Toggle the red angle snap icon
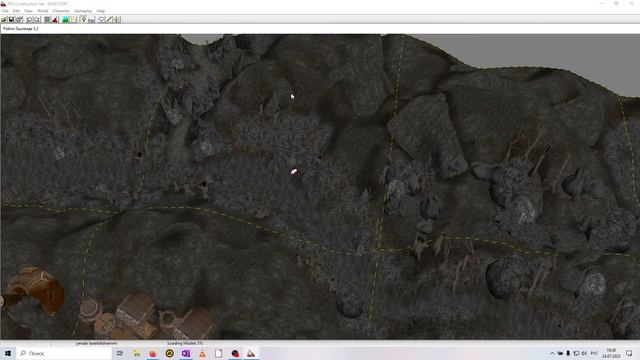The width and height of the screenshot is (640, 360). point(55,20)
